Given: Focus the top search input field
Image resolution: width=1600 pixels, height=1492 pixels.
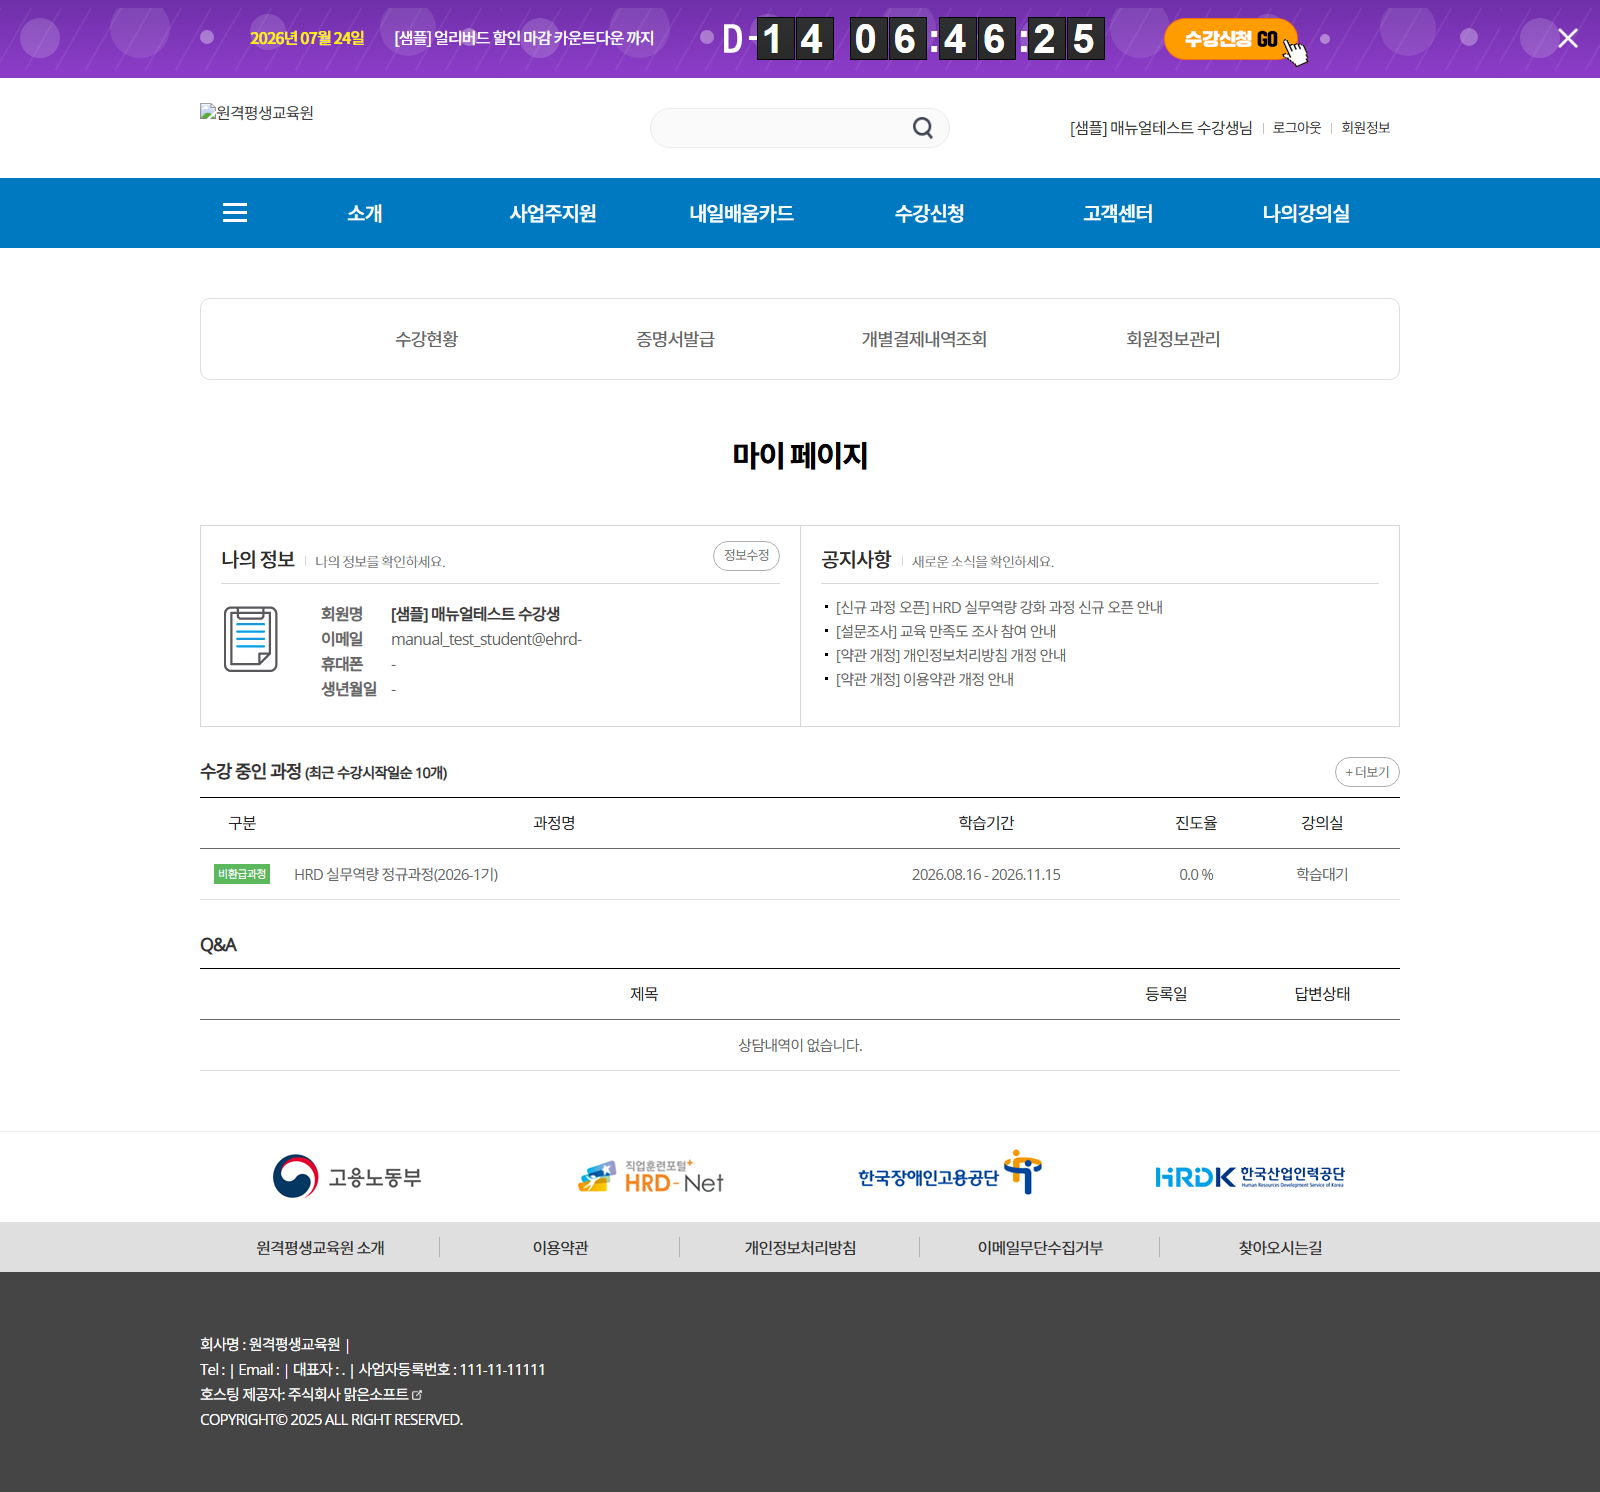Looking at the screenshot, I should tap(780, 128).
